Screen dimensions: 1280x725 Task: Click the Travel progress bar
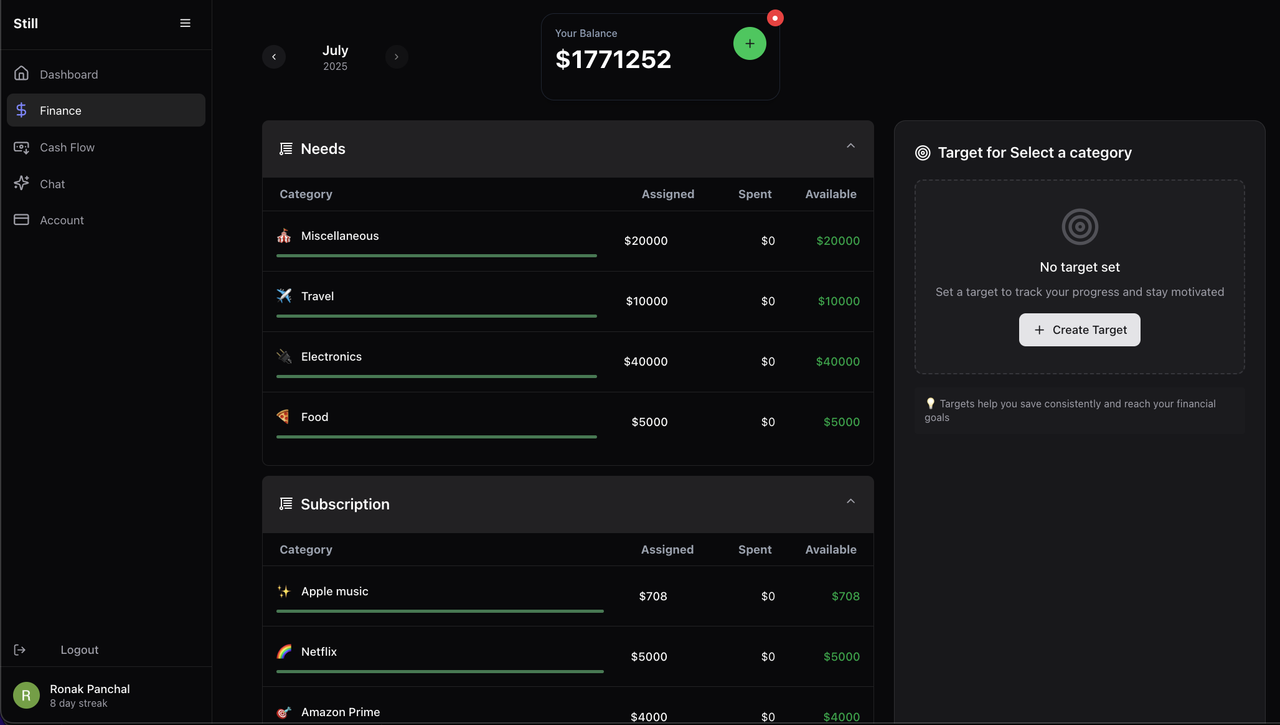(437, 316)
